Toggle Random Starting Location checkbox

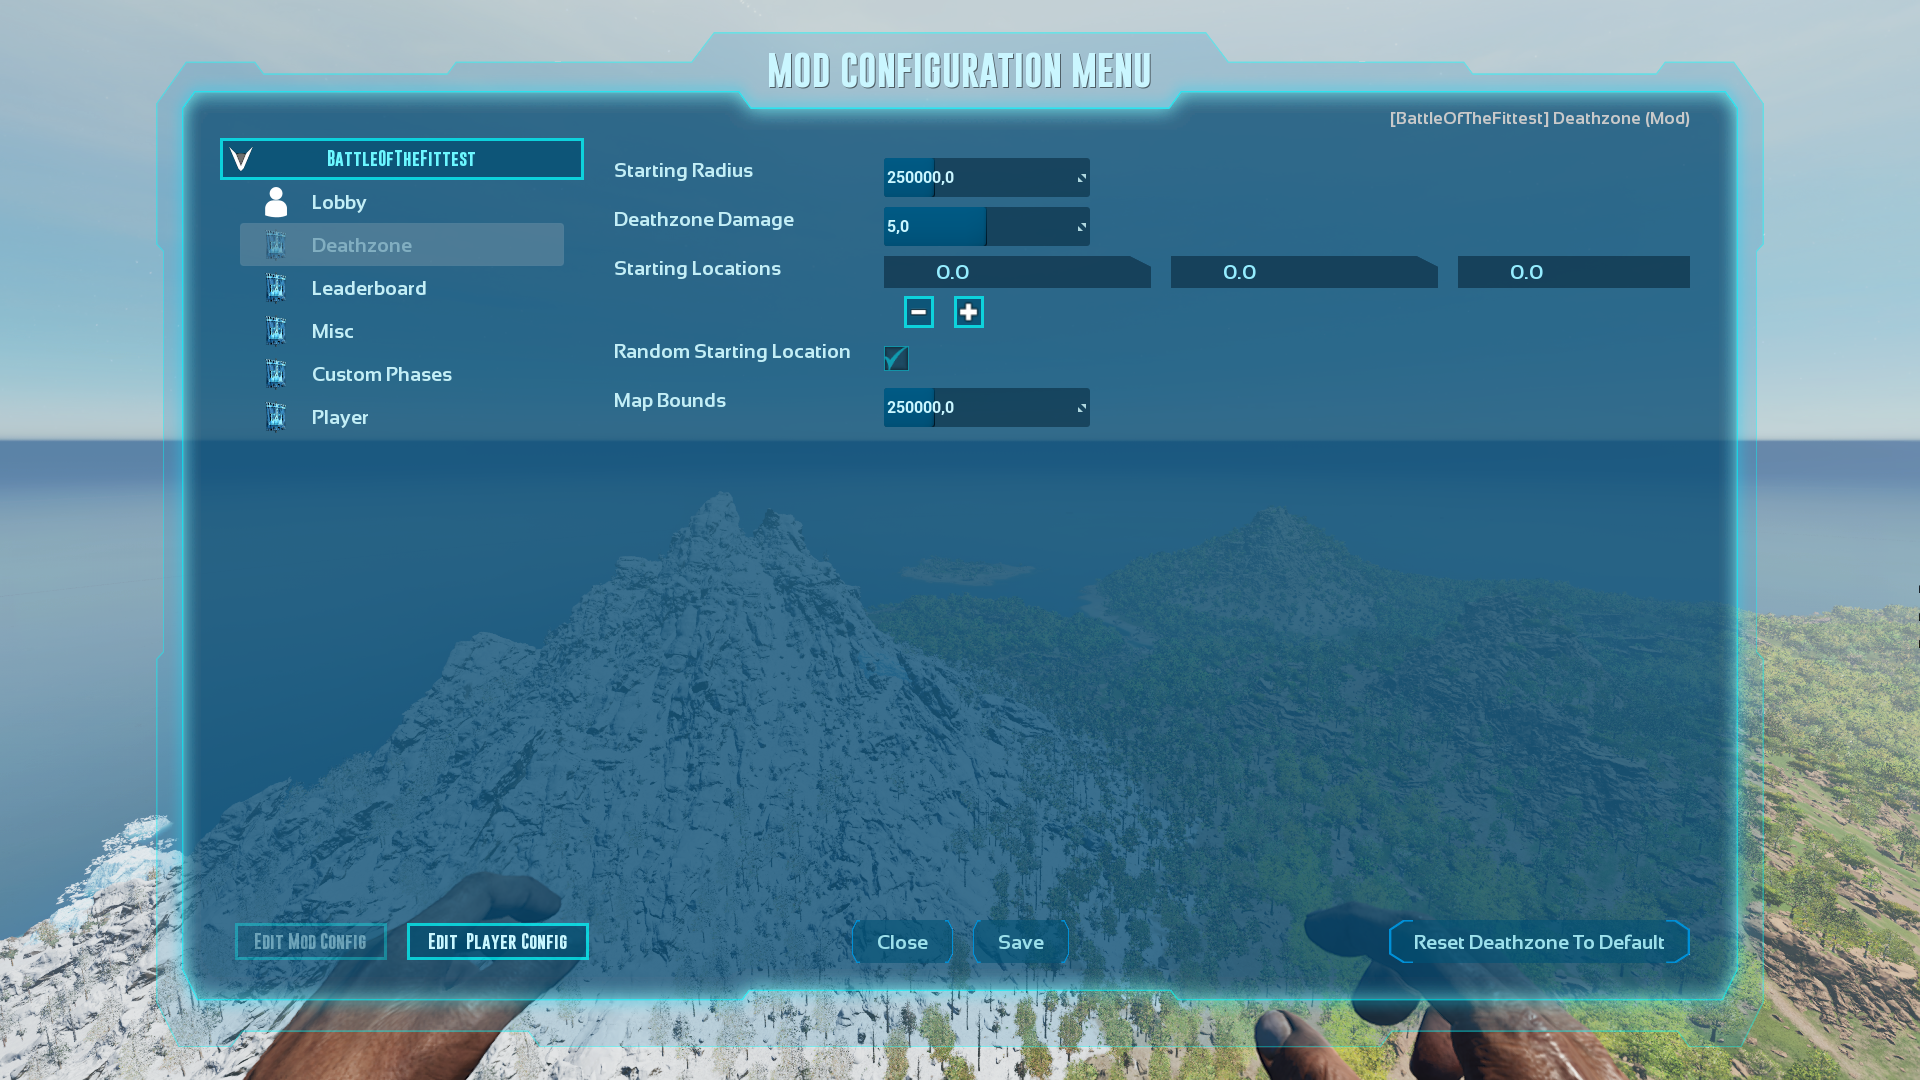(x=896, y=358)
